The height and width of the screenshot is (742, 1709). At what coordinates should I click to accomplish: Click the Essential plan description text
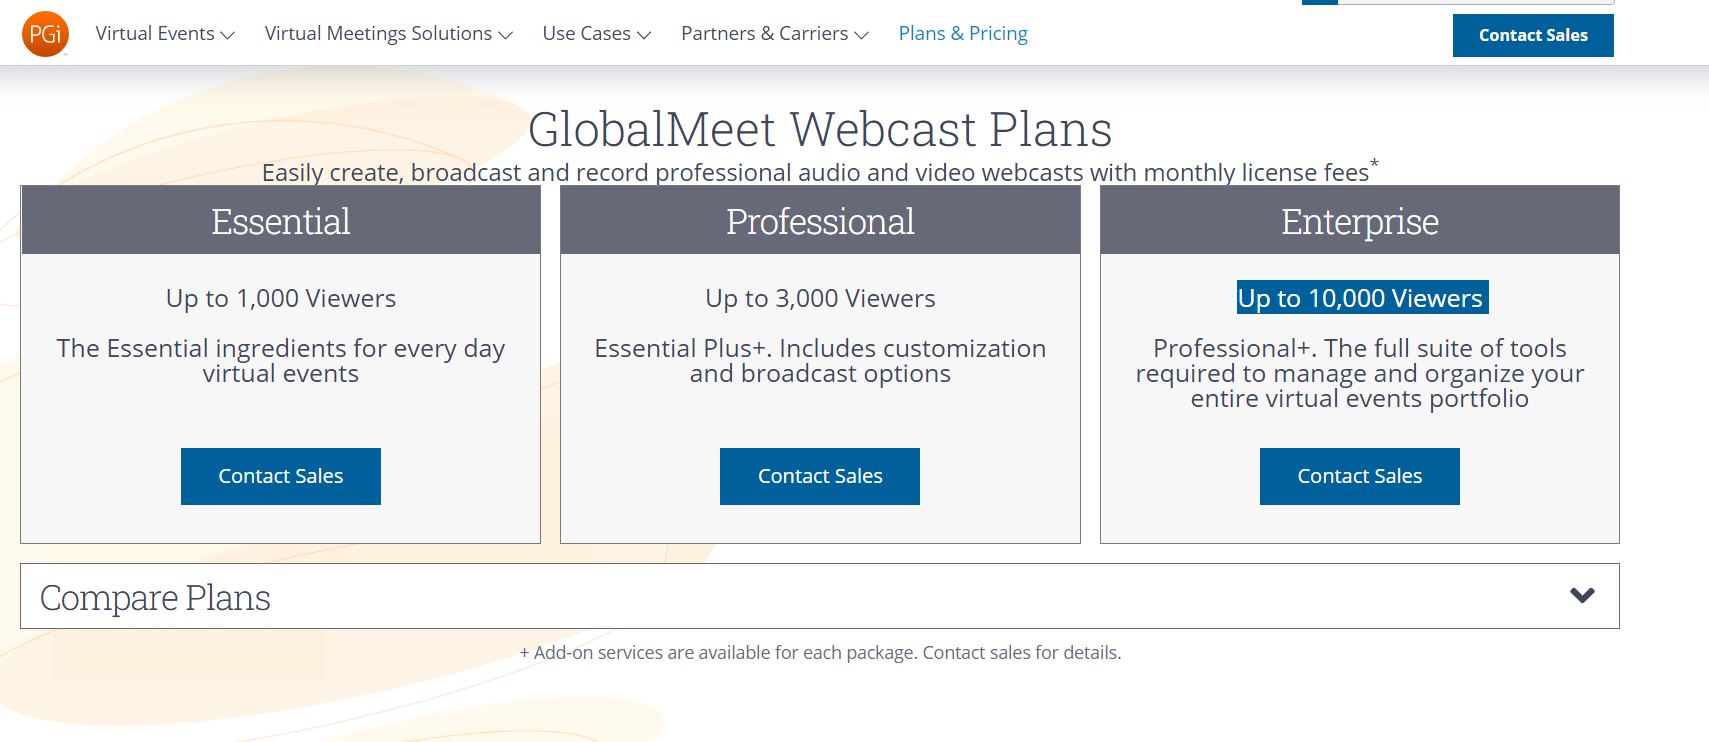[x=281, y=361]
